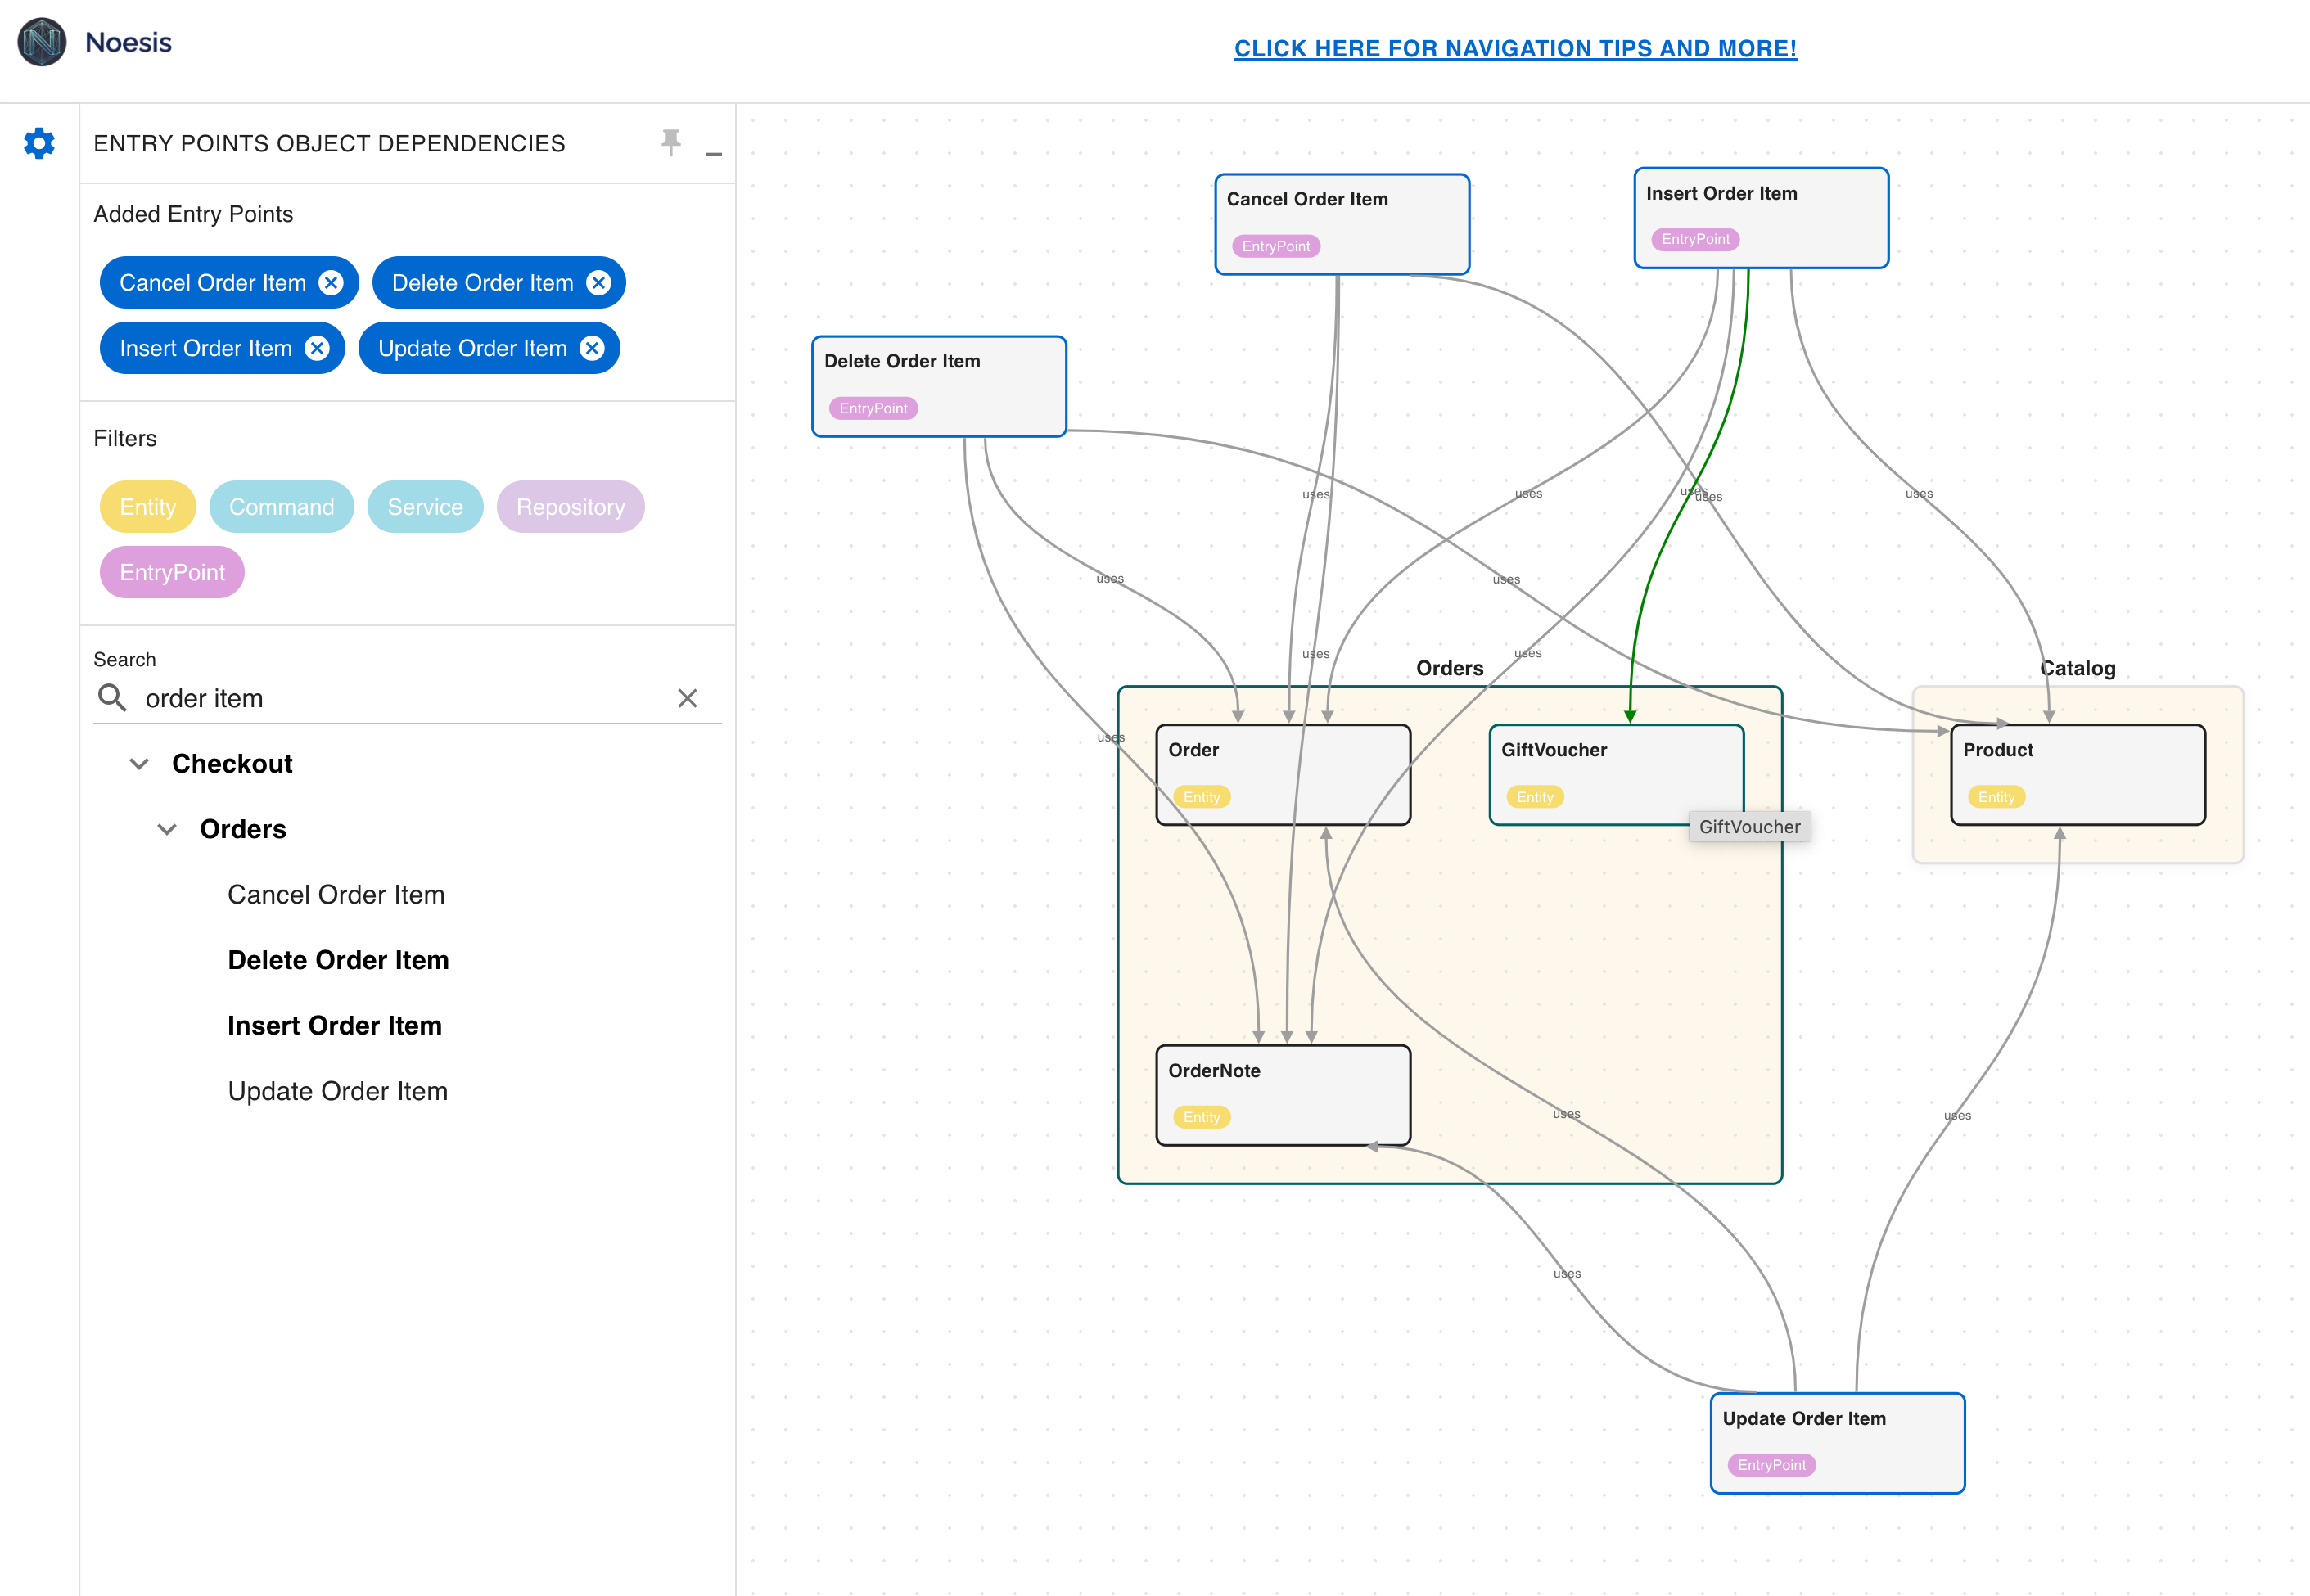This screenshot has width=2310, height=1596.
Task: Toggle the EntryPoint filter chip
Action: 172,572
